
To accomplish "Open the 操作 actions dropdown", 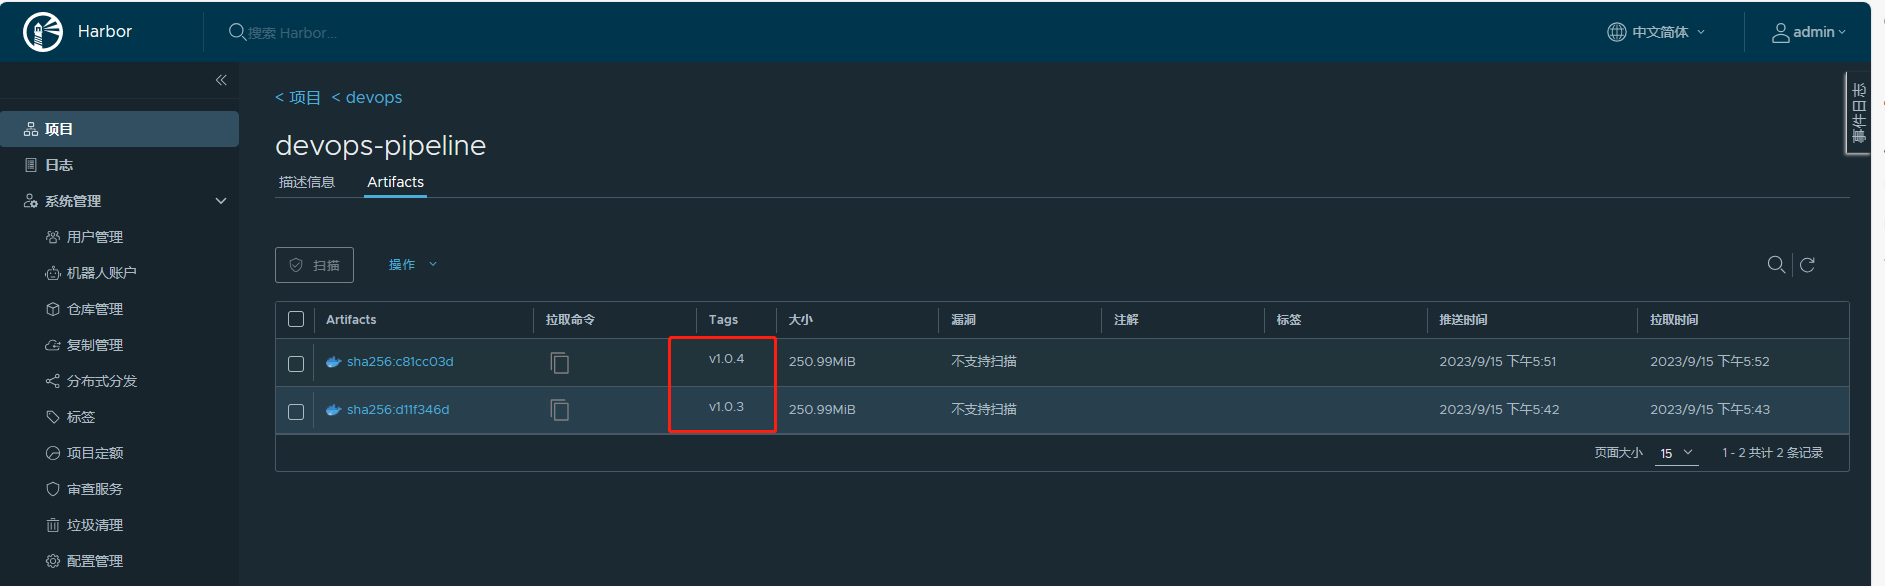I will point(412,265).
